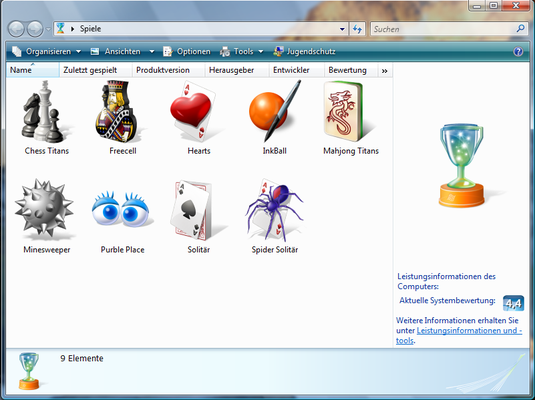Viewport: 535px width, 400px height.
Task: Open the Spider Solitär spider icon
Action: (x=274, y=210)
